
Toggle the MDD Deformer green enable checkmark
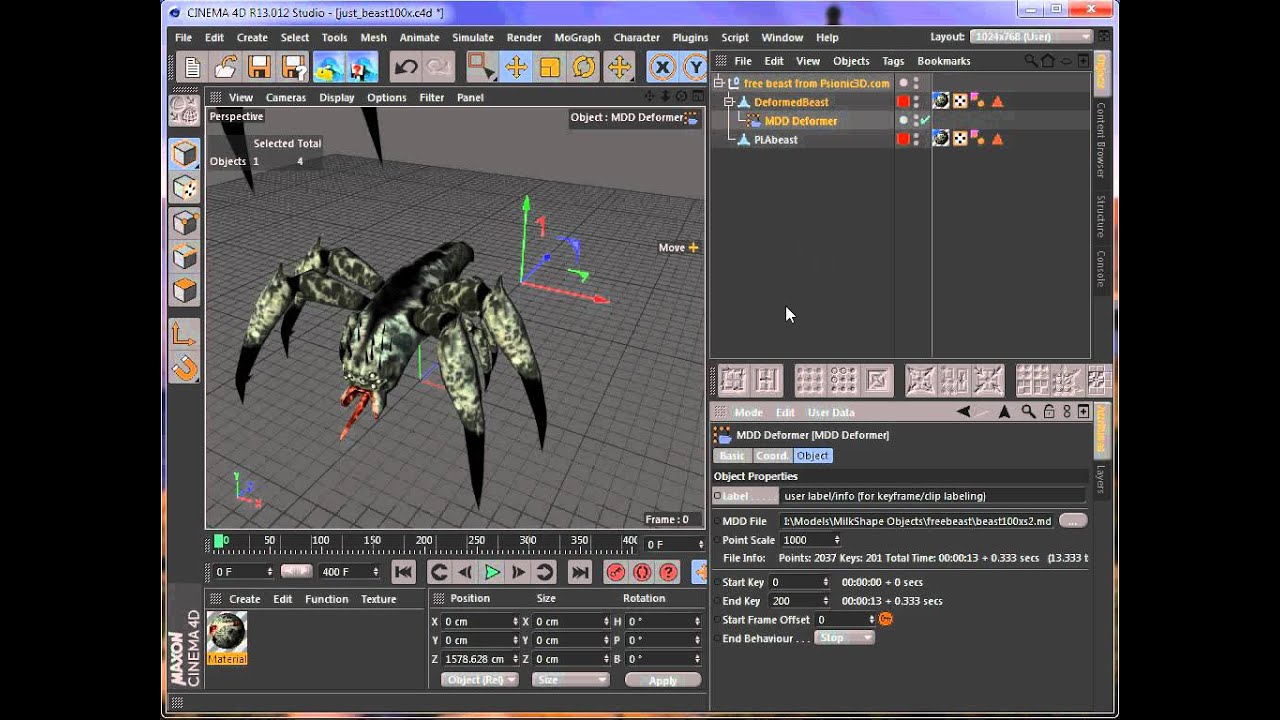(925, 121)
